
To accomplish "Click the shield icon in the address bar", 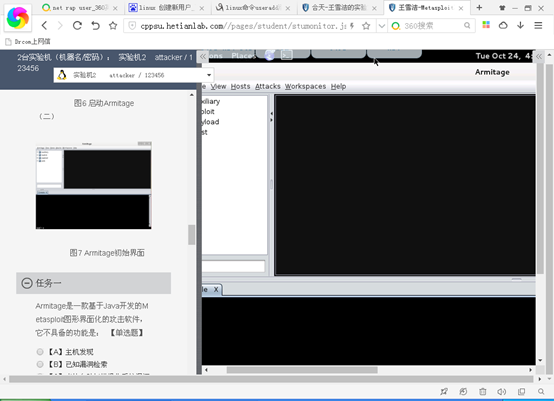I will (132, 25).
